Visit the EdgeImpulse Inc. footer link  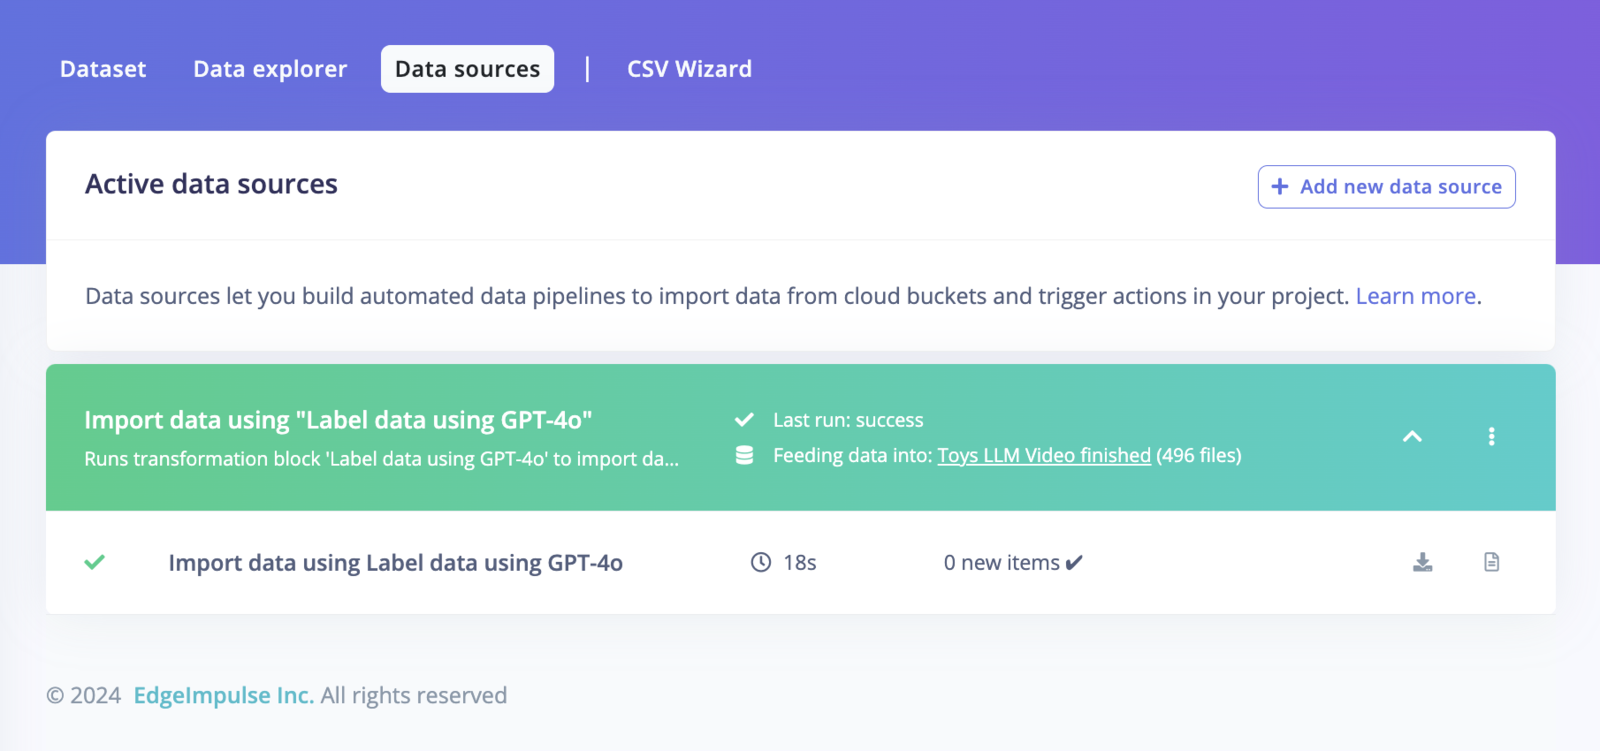pos(223,695)
